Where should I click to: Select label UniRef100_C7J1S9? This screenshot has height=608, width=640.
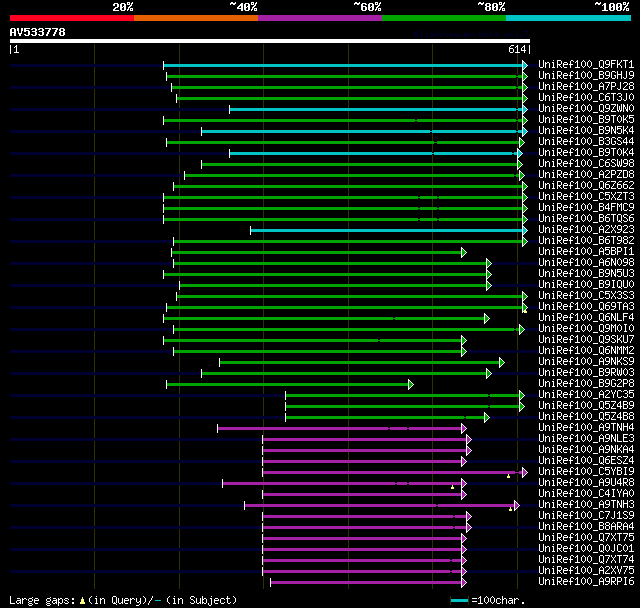pos(586,516)
